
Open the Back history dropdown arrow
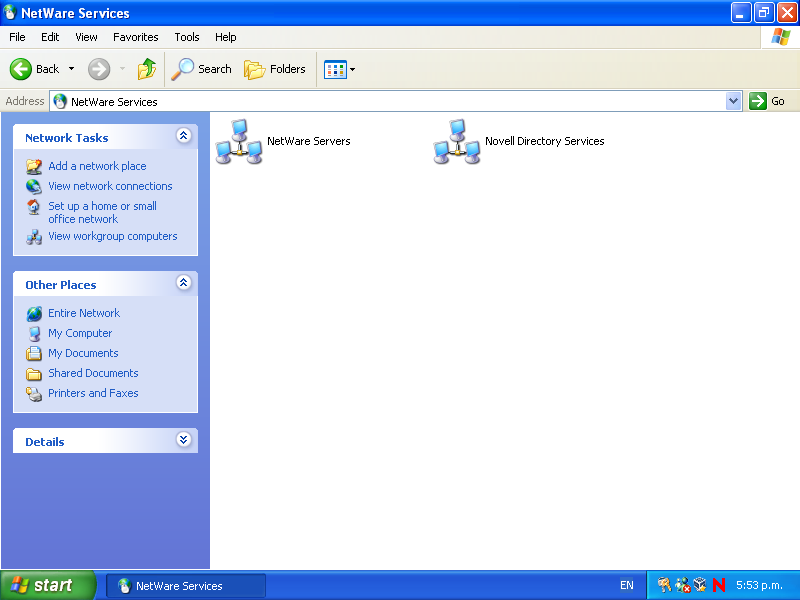click(x=71, y=69)
